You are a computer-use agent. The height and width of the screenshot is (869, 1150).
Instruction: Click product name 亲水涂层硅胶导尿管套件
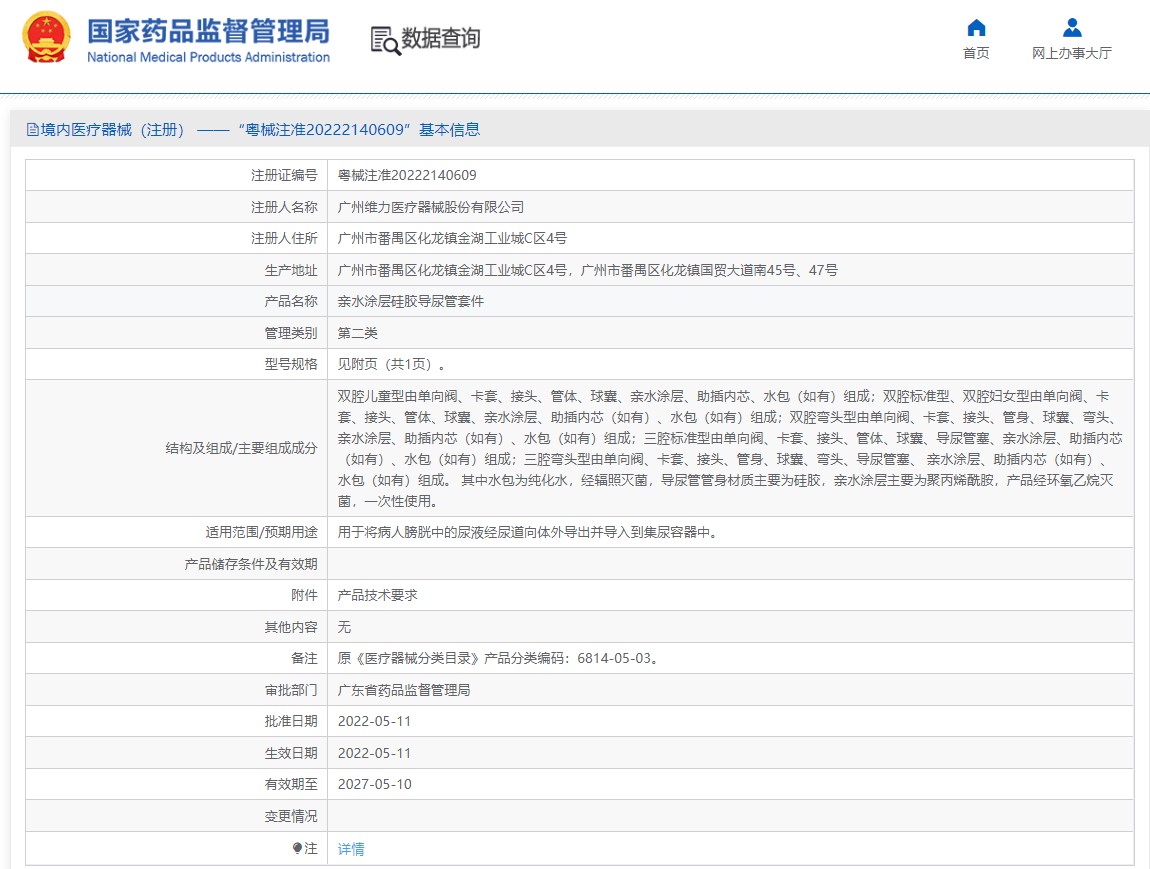click(x=411, y=301)
